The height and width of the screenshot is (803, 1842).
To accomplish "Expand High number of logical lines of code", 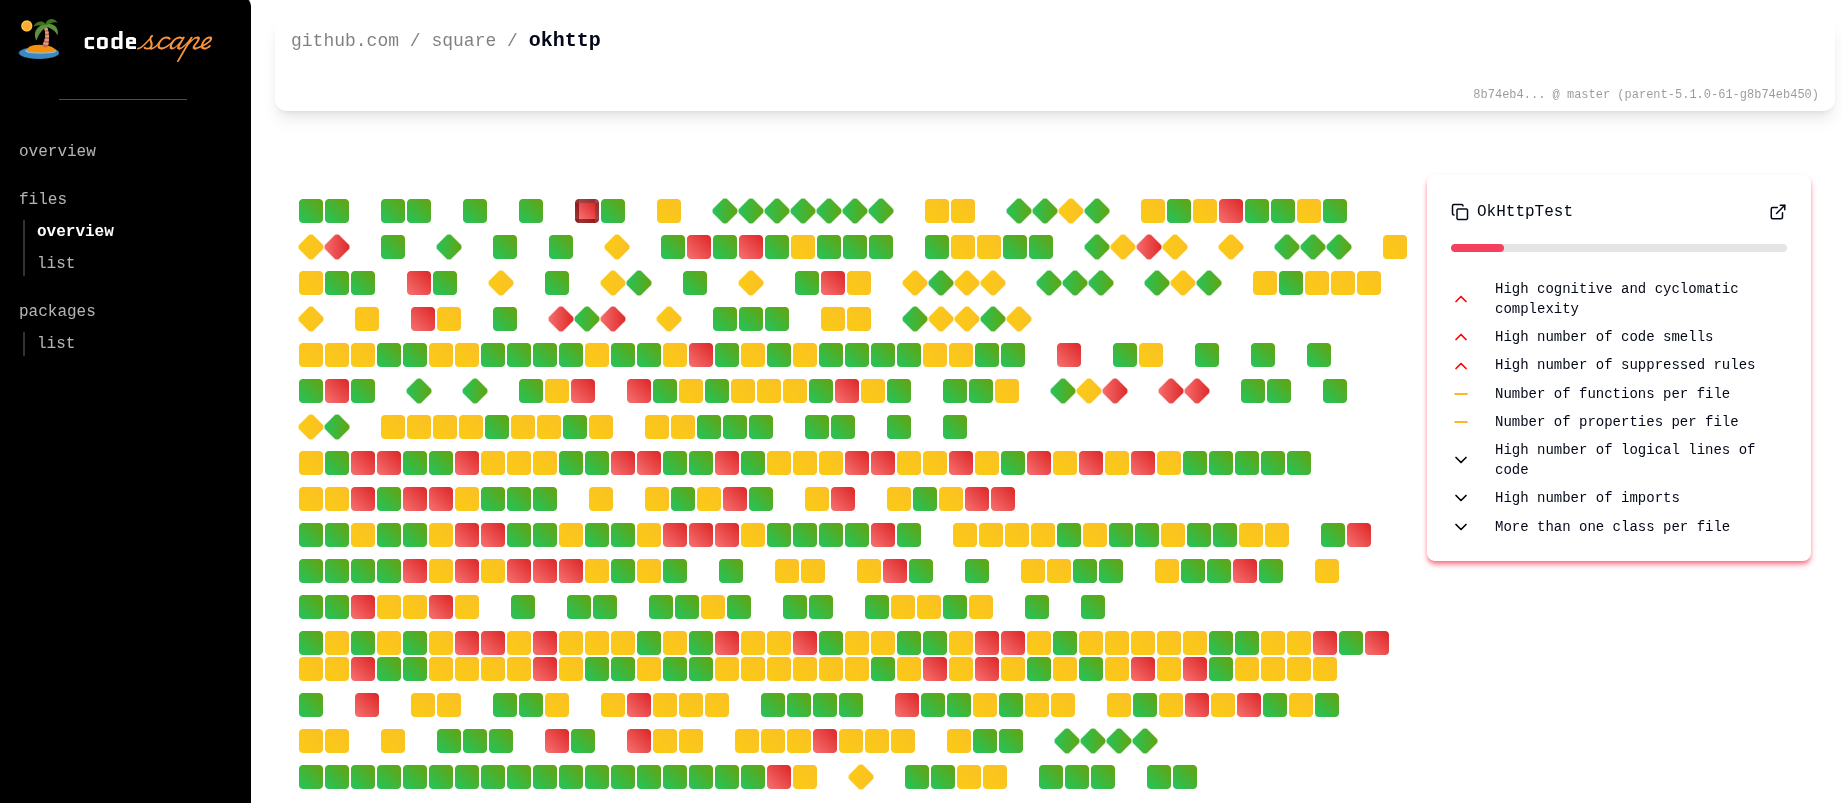I will [x=1461, y=459].
